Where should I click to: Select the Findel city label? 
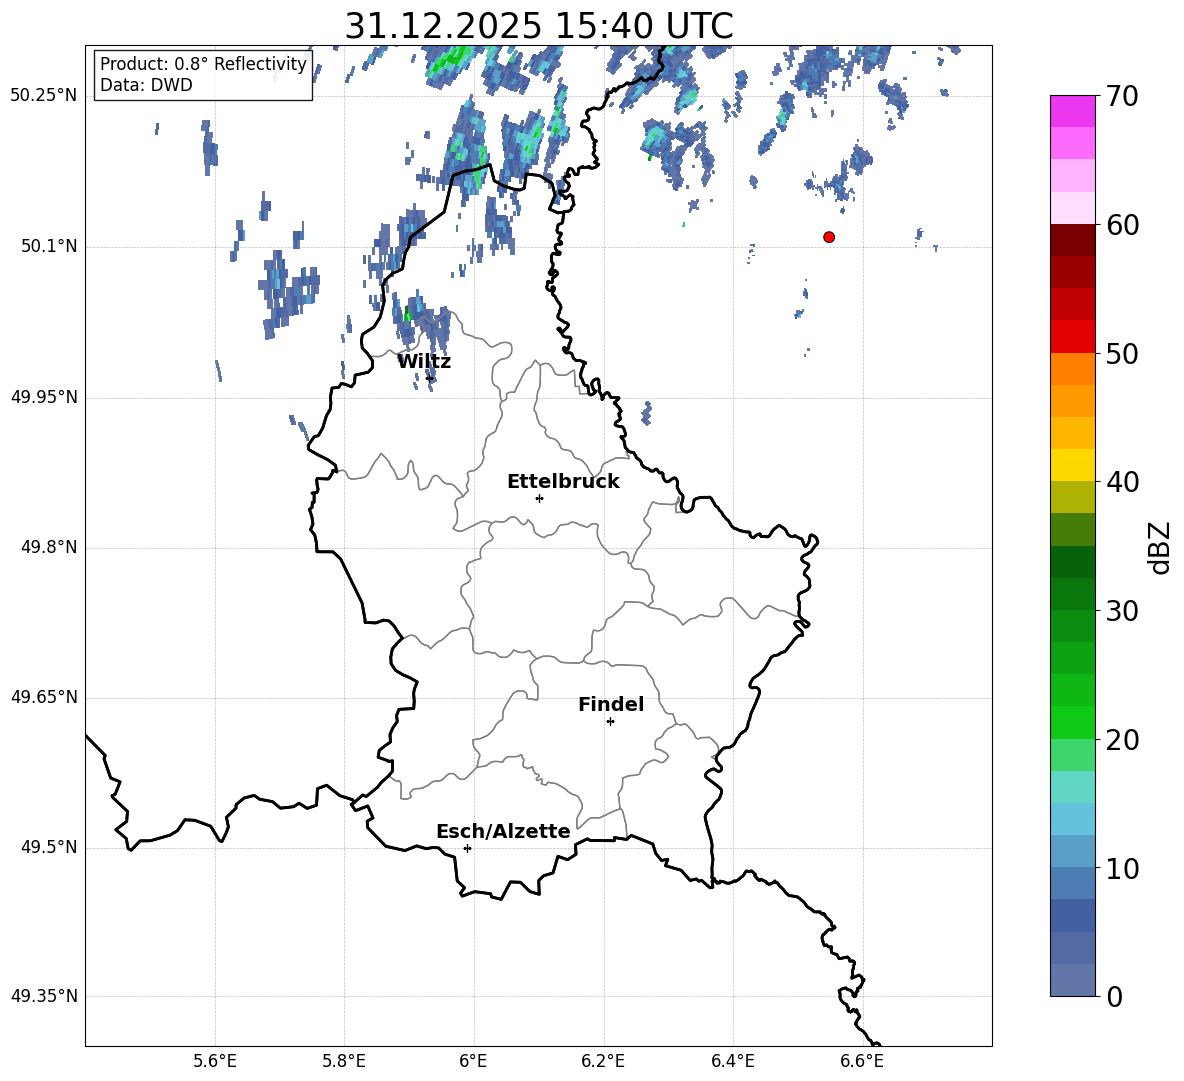click(x=611, y=704)
